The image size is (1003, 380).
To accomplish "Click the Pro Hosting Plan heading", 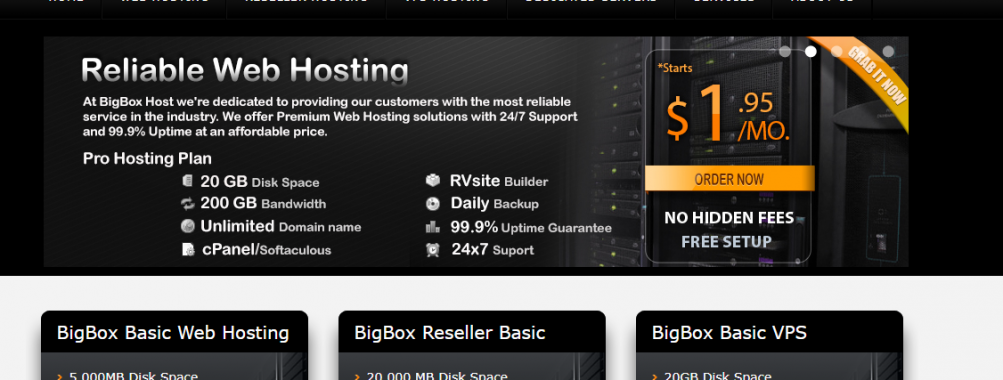I will click(x=147, y=158).
